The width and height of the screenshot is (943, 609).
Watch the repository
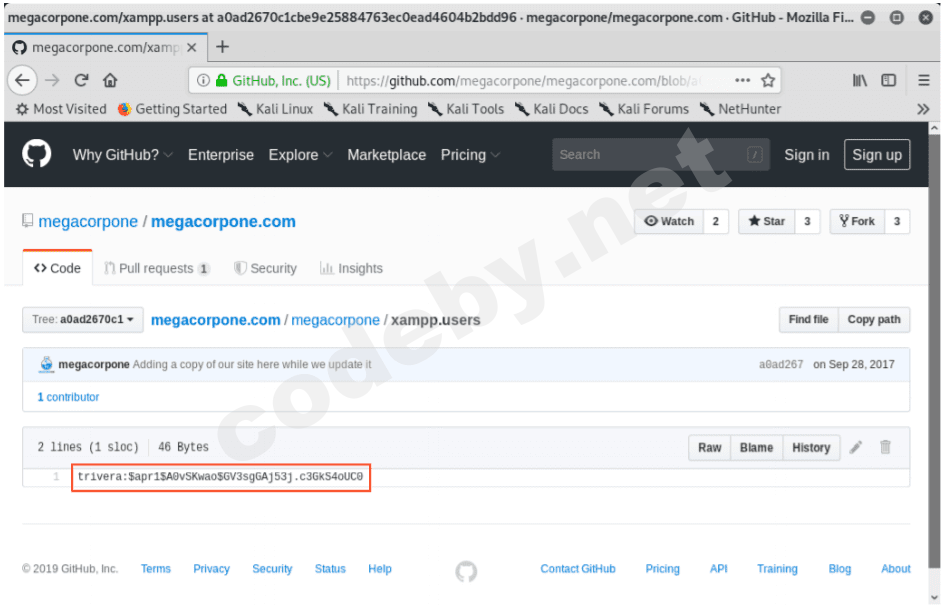669,221
